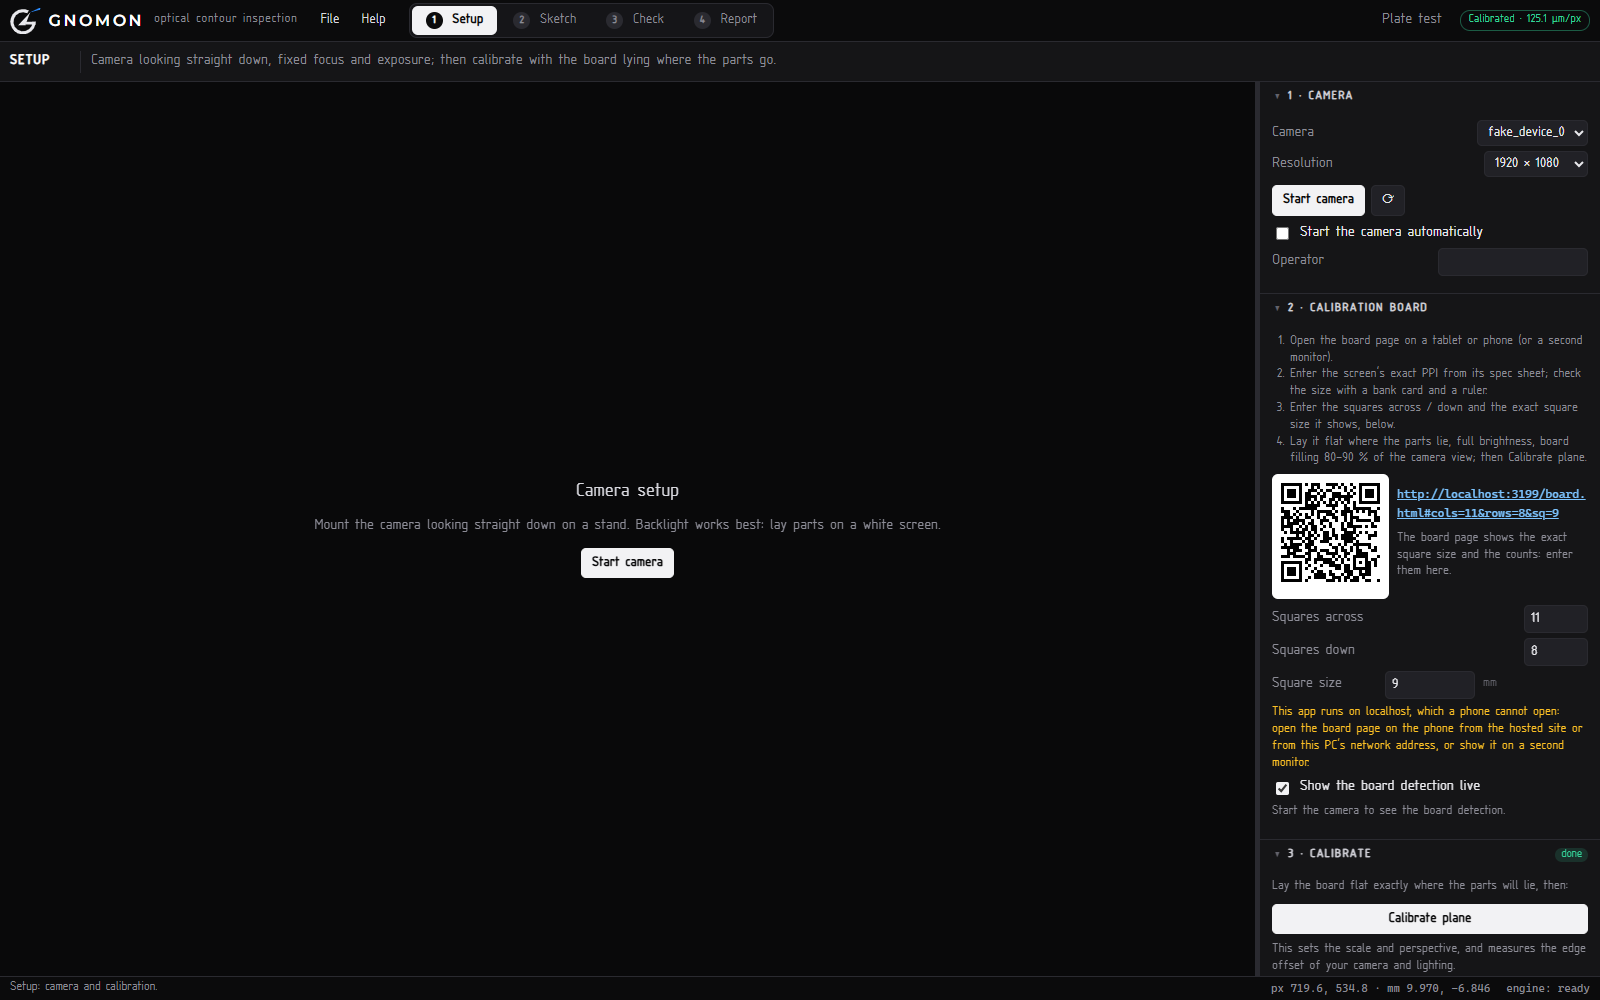Click the Operator input field
The height and width of the screenshot is (1000, 1600).
point(1512,261)
